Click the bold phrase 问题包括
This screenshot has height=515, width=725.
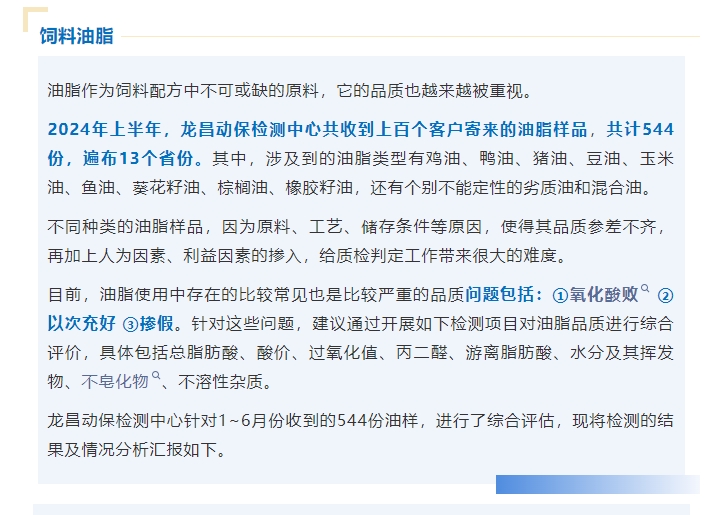(x=500, y=294)
